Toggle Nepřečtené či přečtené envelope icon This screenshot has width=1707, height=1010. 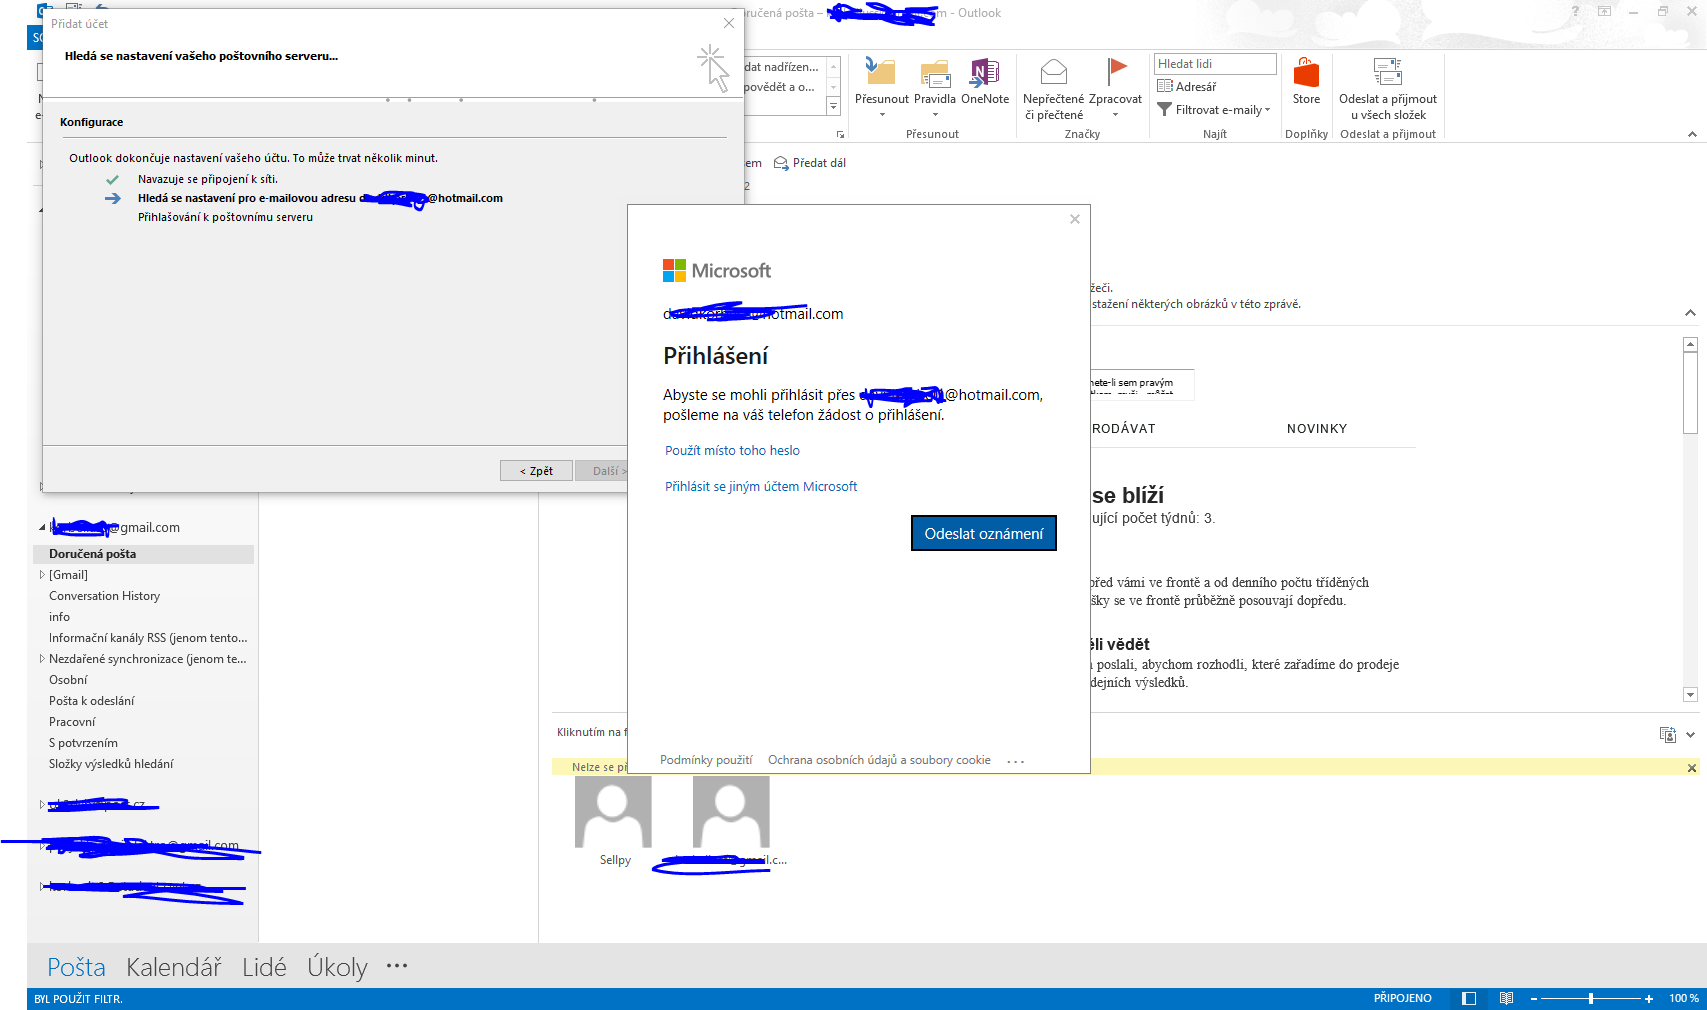point(1053,88)
